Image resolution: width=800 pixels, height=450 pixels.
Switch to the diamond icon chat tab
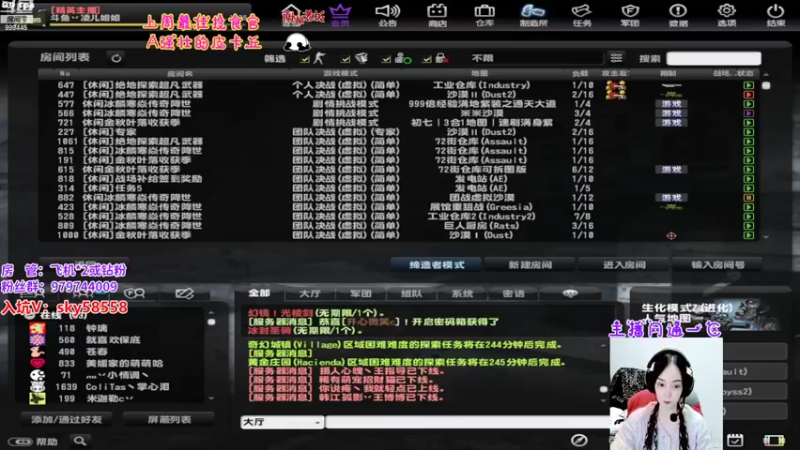(x=570, y=293)
